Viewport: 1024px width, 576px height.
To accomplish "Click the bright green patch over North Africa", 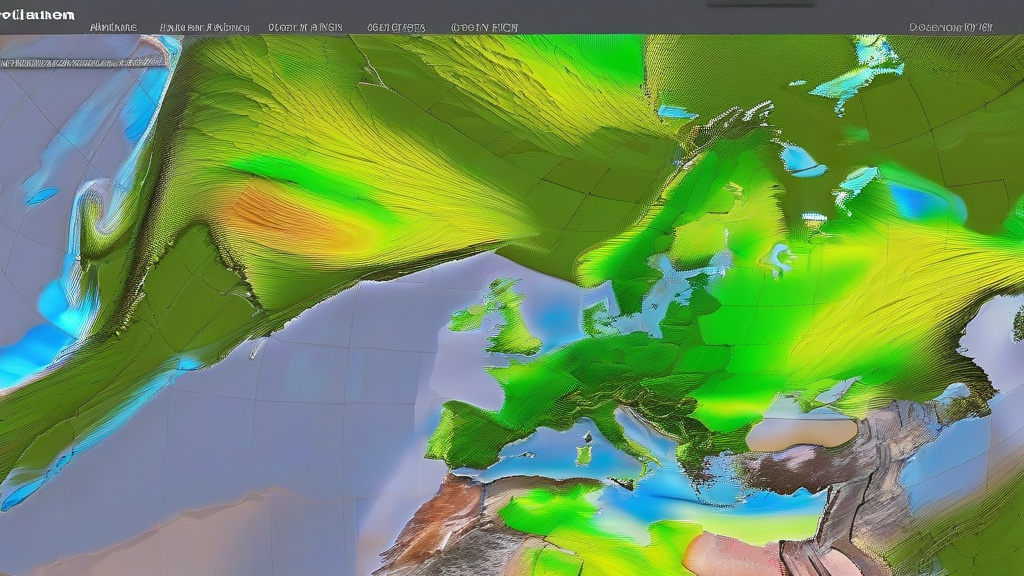I will [550, 515].
